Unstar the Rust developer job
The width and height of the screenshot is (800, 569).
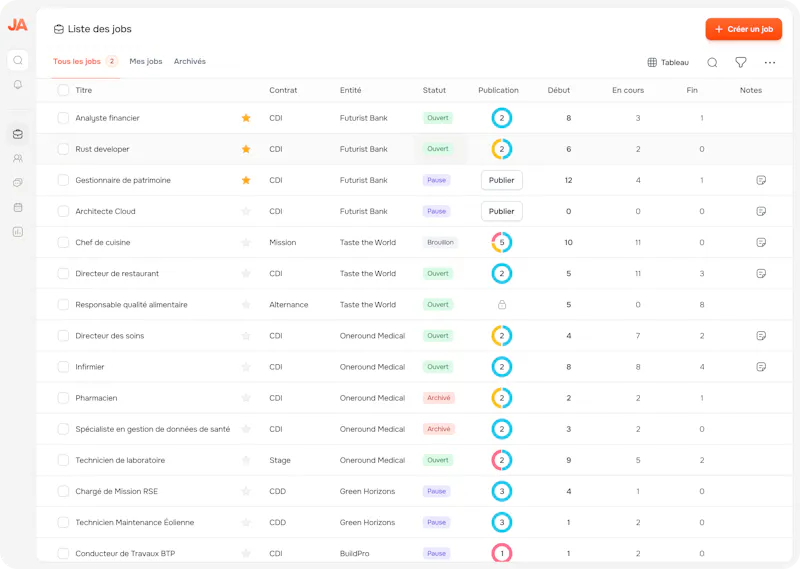pos(246,149)
